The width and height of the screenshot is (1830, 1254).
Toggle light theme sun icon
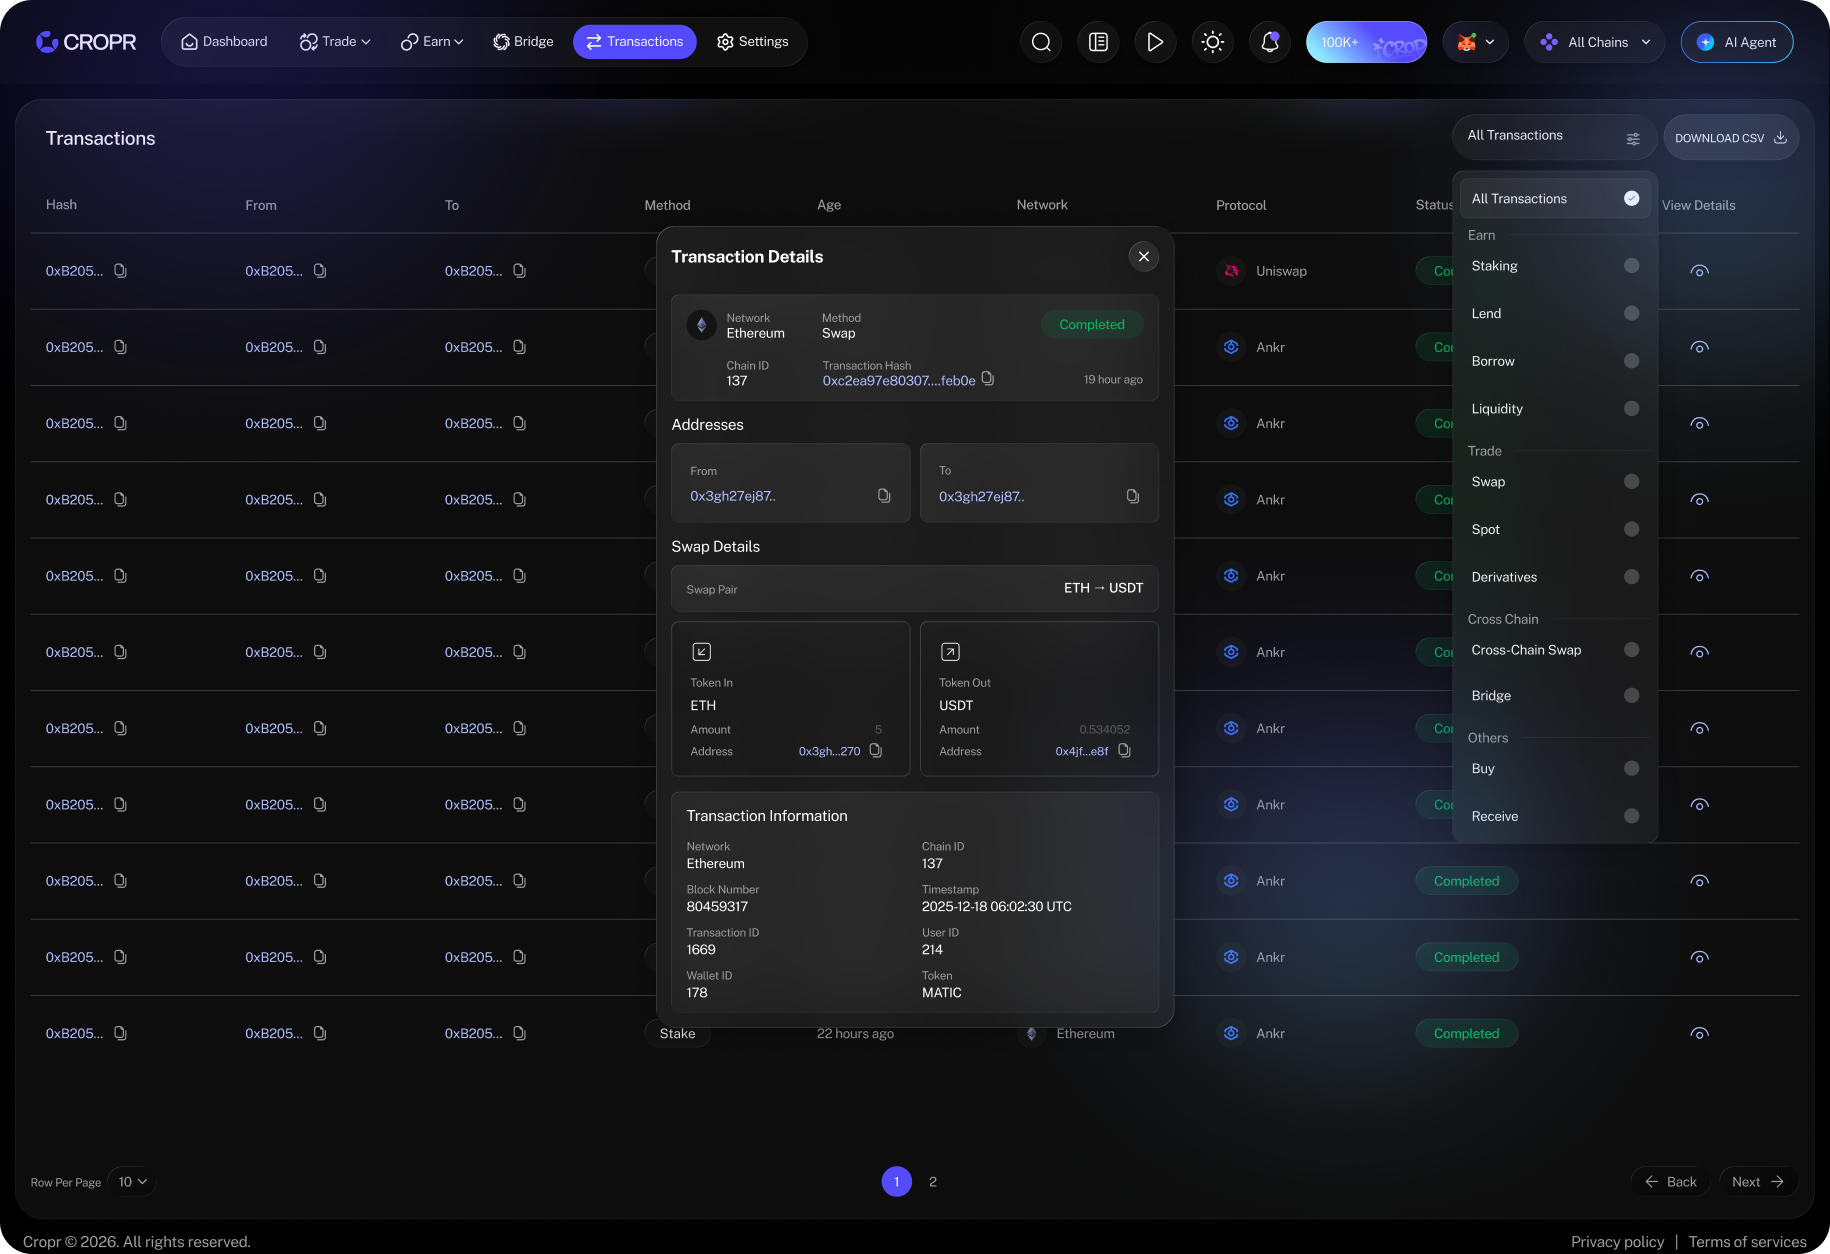tap(1212, 42)
